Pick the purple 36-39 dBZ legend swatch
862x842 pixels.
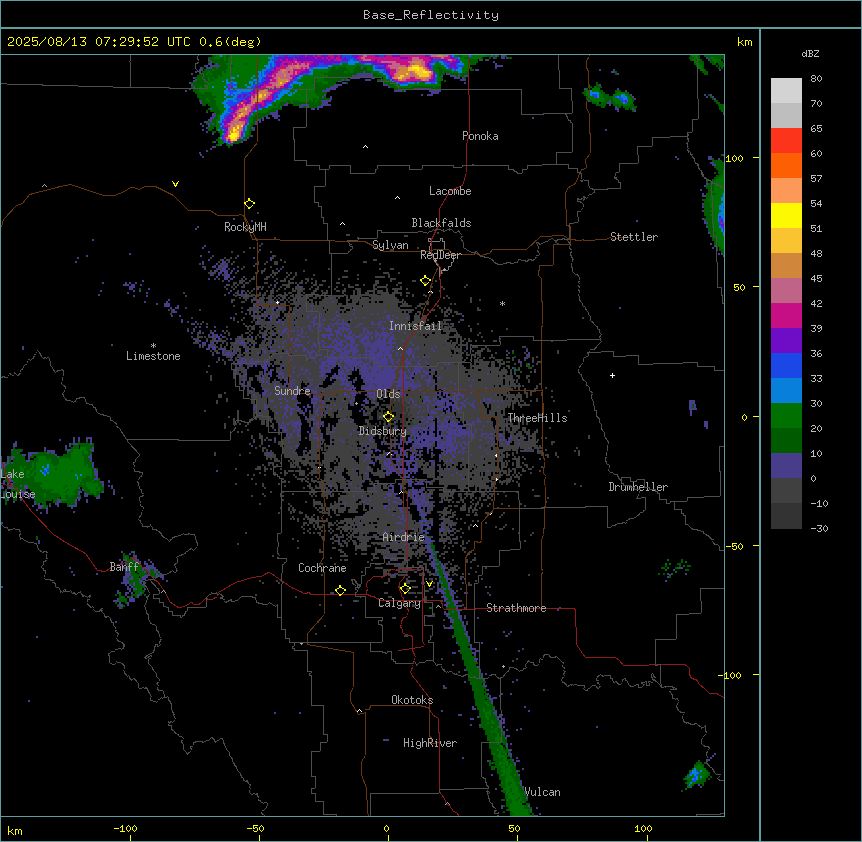click(786, 341)
